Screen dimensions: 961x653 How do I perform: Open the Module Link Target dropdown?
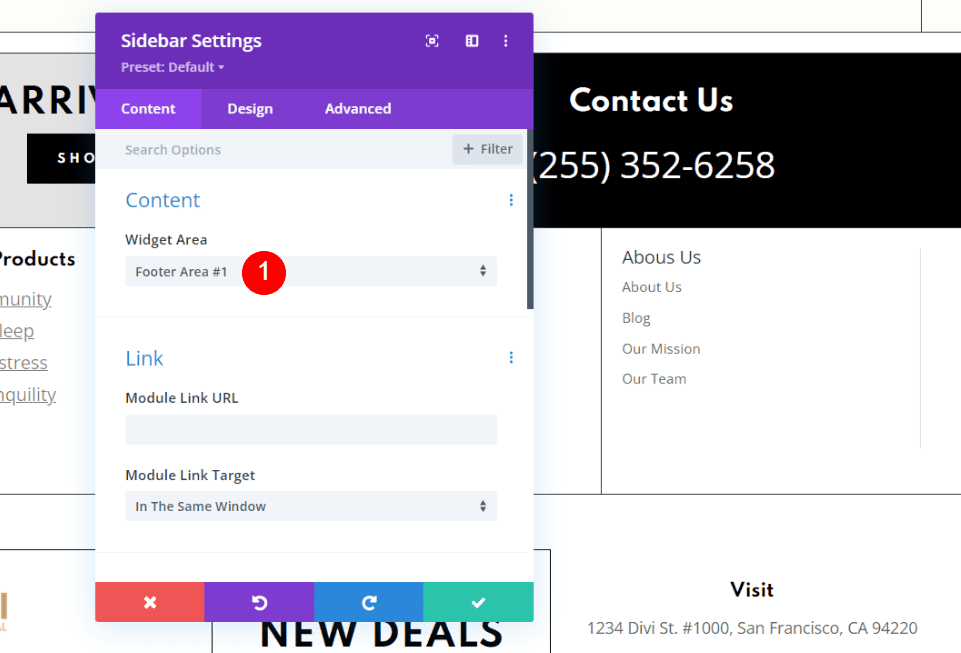(310, 506)
